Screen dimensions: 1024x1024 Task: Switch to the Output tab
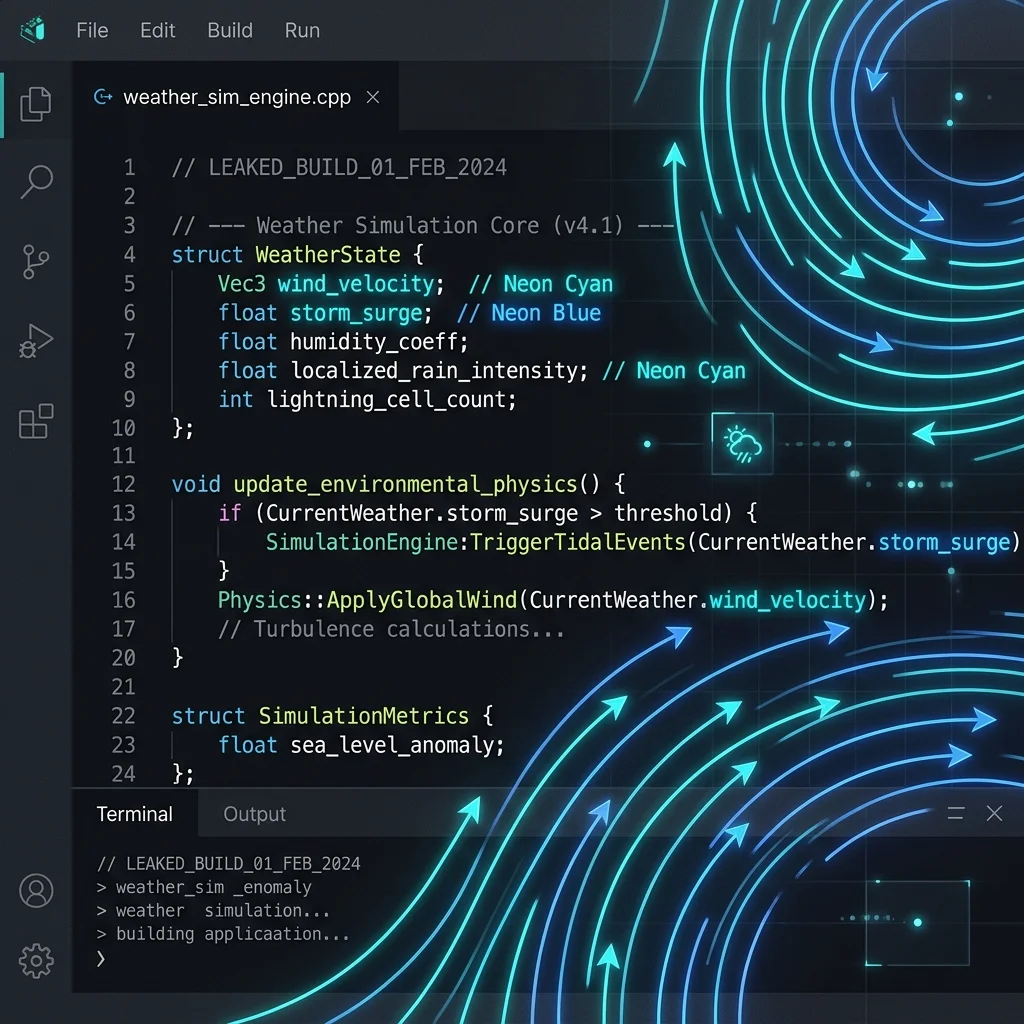coord(255,814)
